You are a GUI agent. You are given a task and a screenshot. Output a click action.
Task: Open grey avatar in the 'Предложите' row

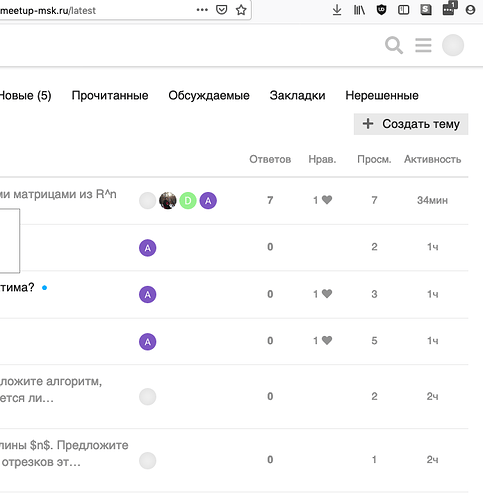click(148, 461)
